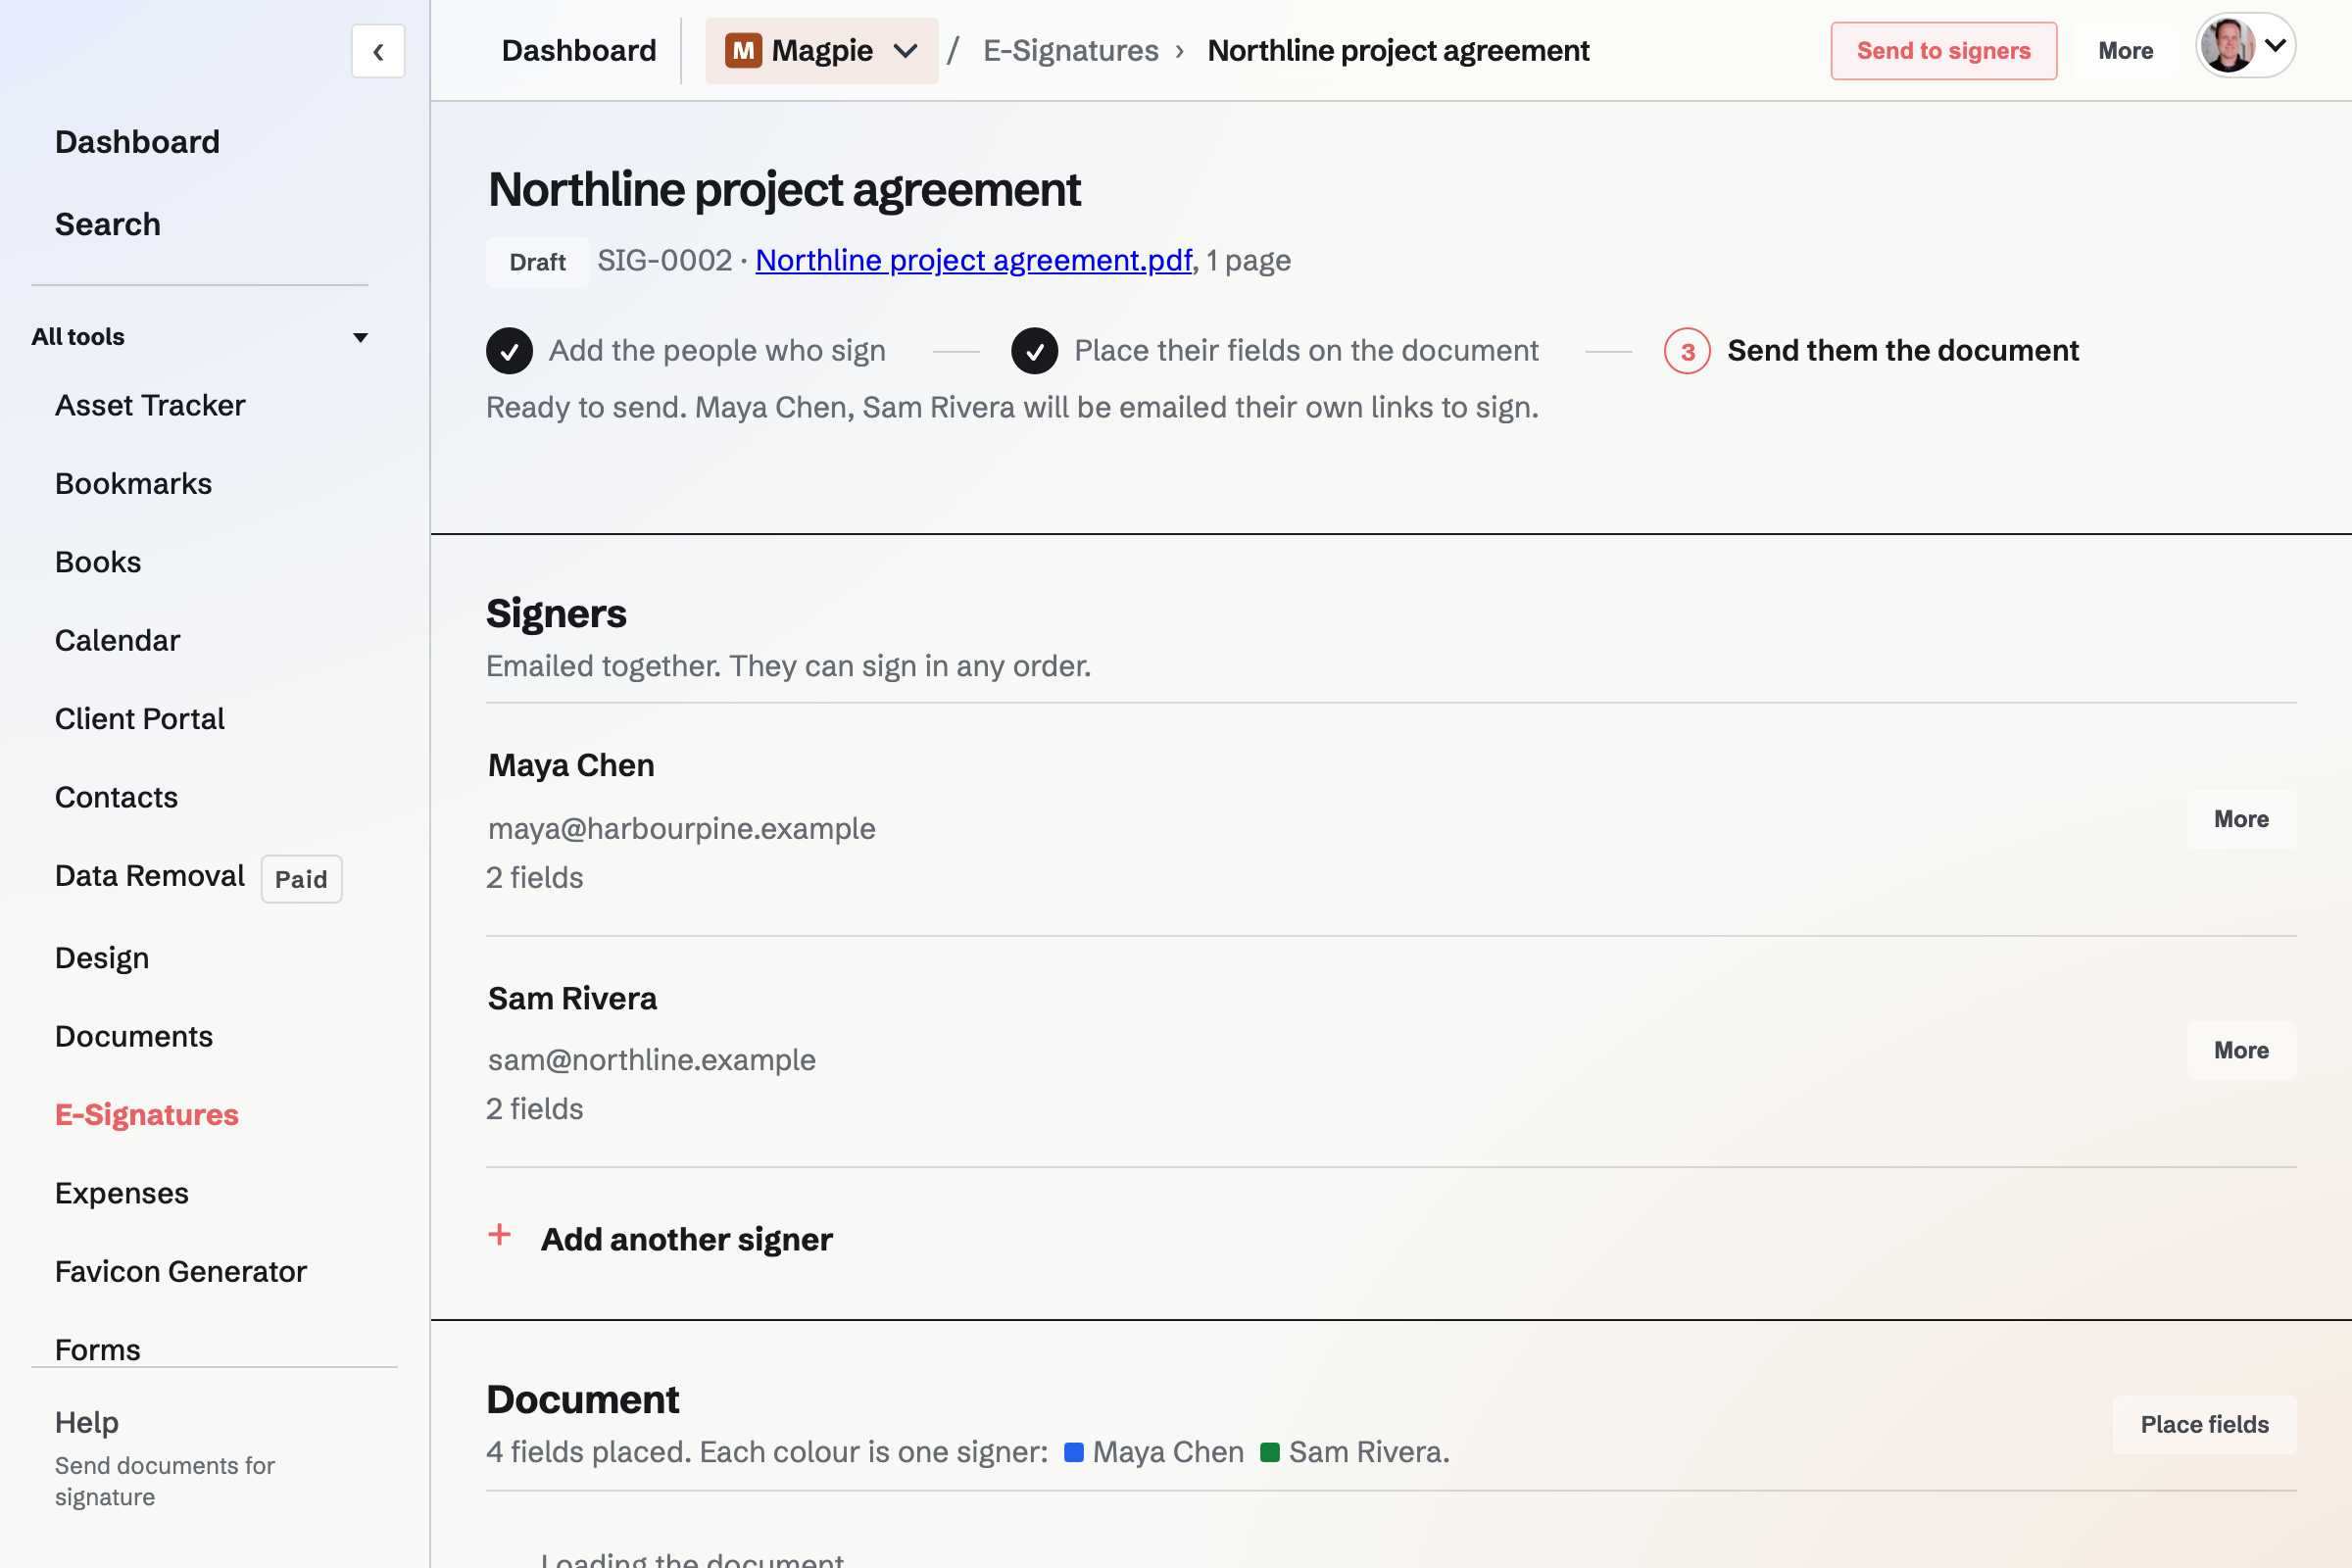Click Dashboard in the top bar
This screenshot has width=2352, height=1568.
pos(579,51)
